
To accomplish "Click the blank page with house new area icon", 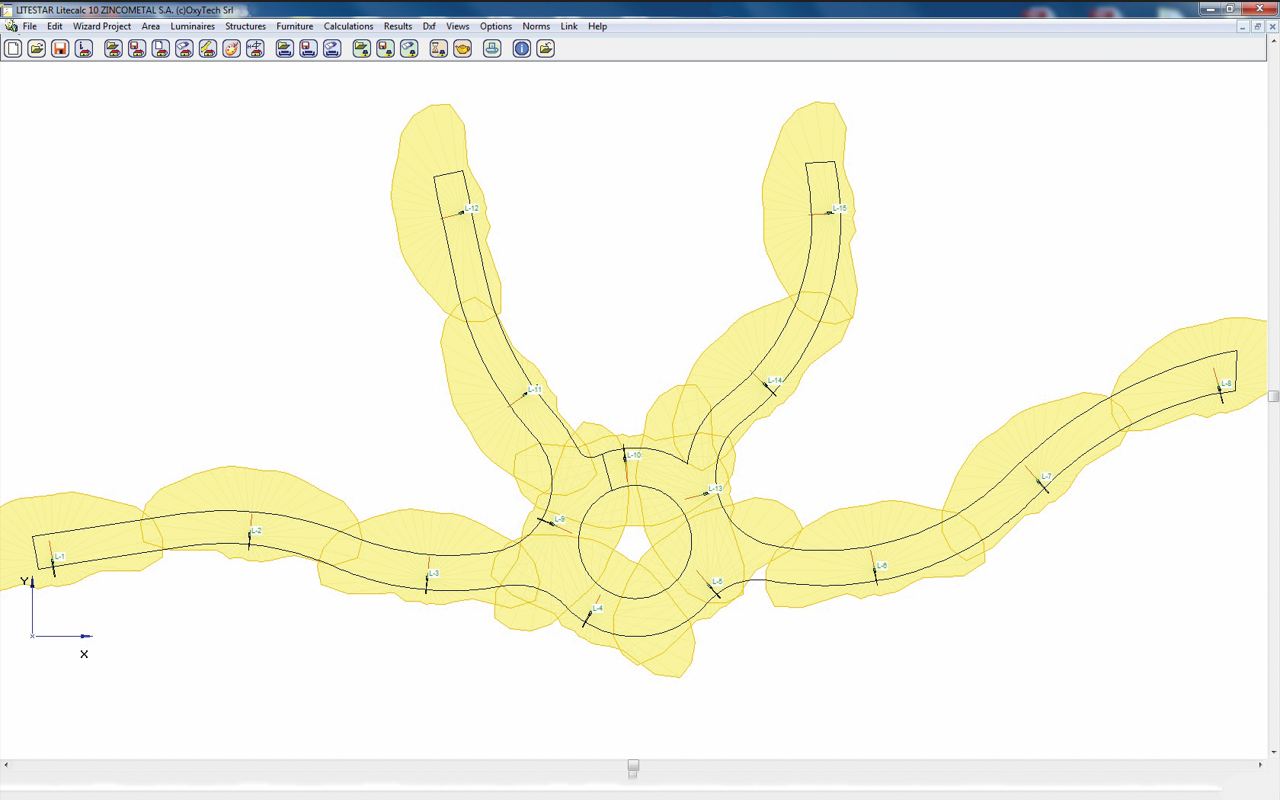I will pyautogui.click(x=160, y=48).
